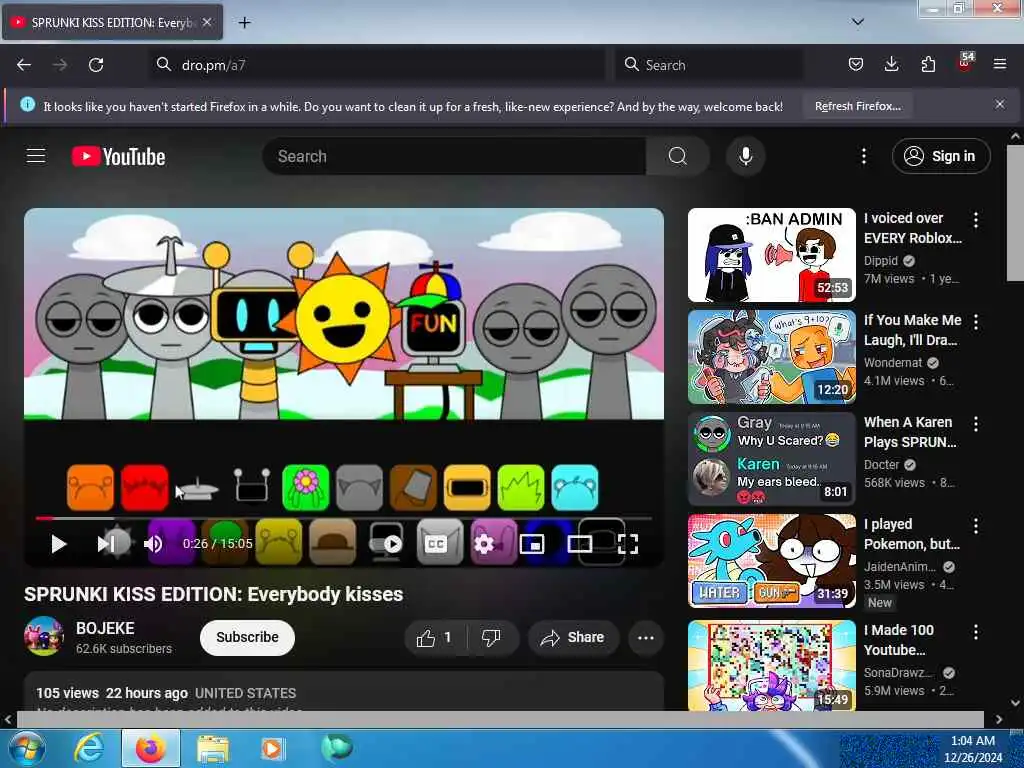Focus the YouTube search box

coord(454,156)
